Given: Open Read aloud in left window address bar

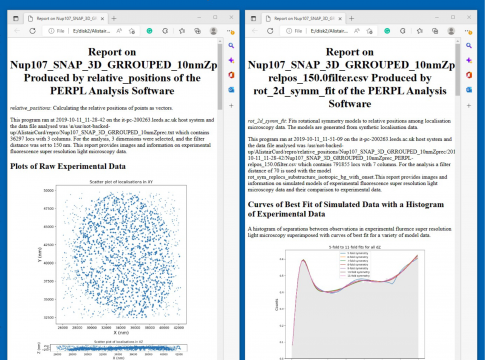Looking at the screenshot, I should tap(119, 31).
